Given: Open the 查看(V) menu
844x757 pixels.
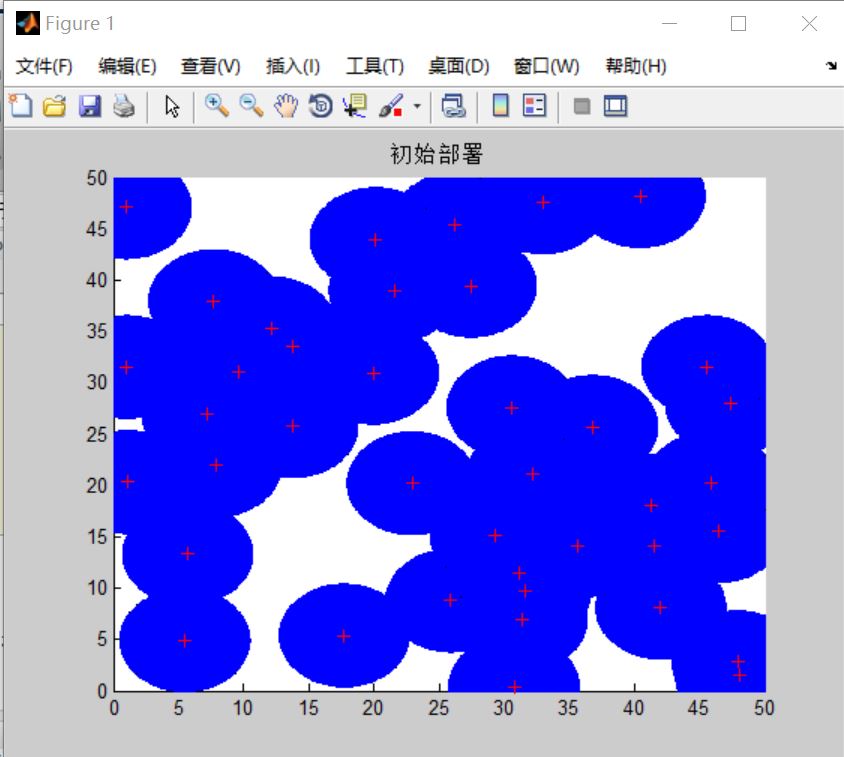Looking at the screenshot, I should [210, 66].
